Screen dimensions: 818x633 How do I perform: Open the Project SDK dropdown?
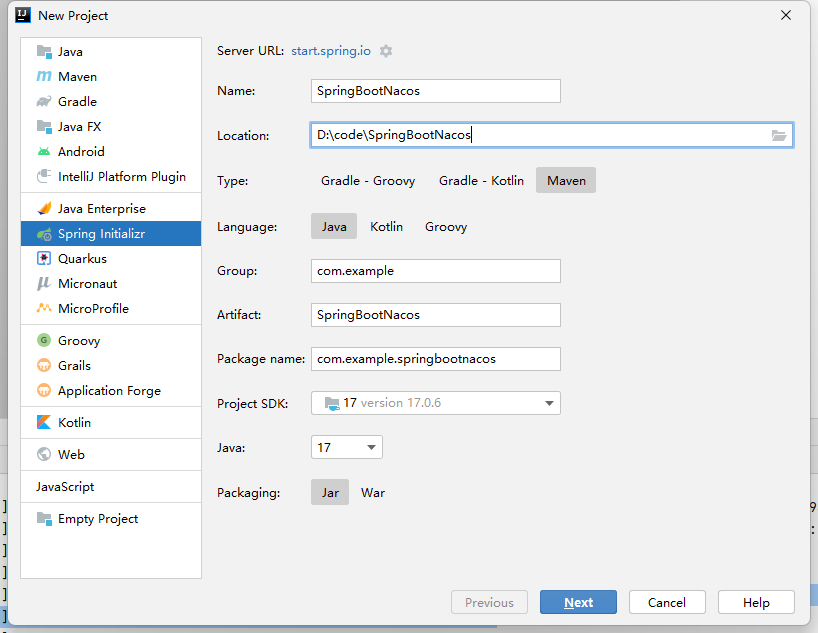436,403
